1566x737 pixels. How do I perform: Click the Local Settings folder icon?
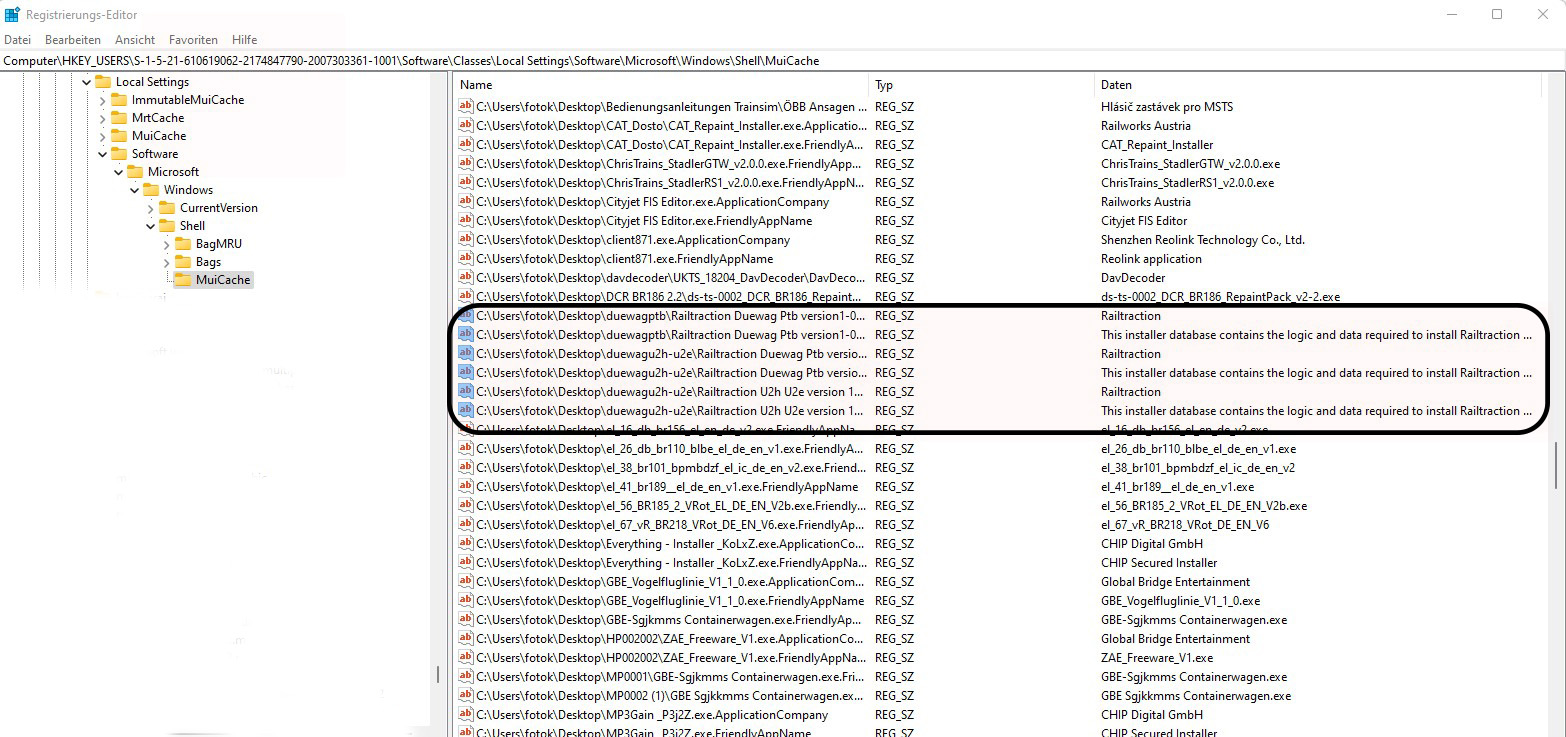pos(103,82)
